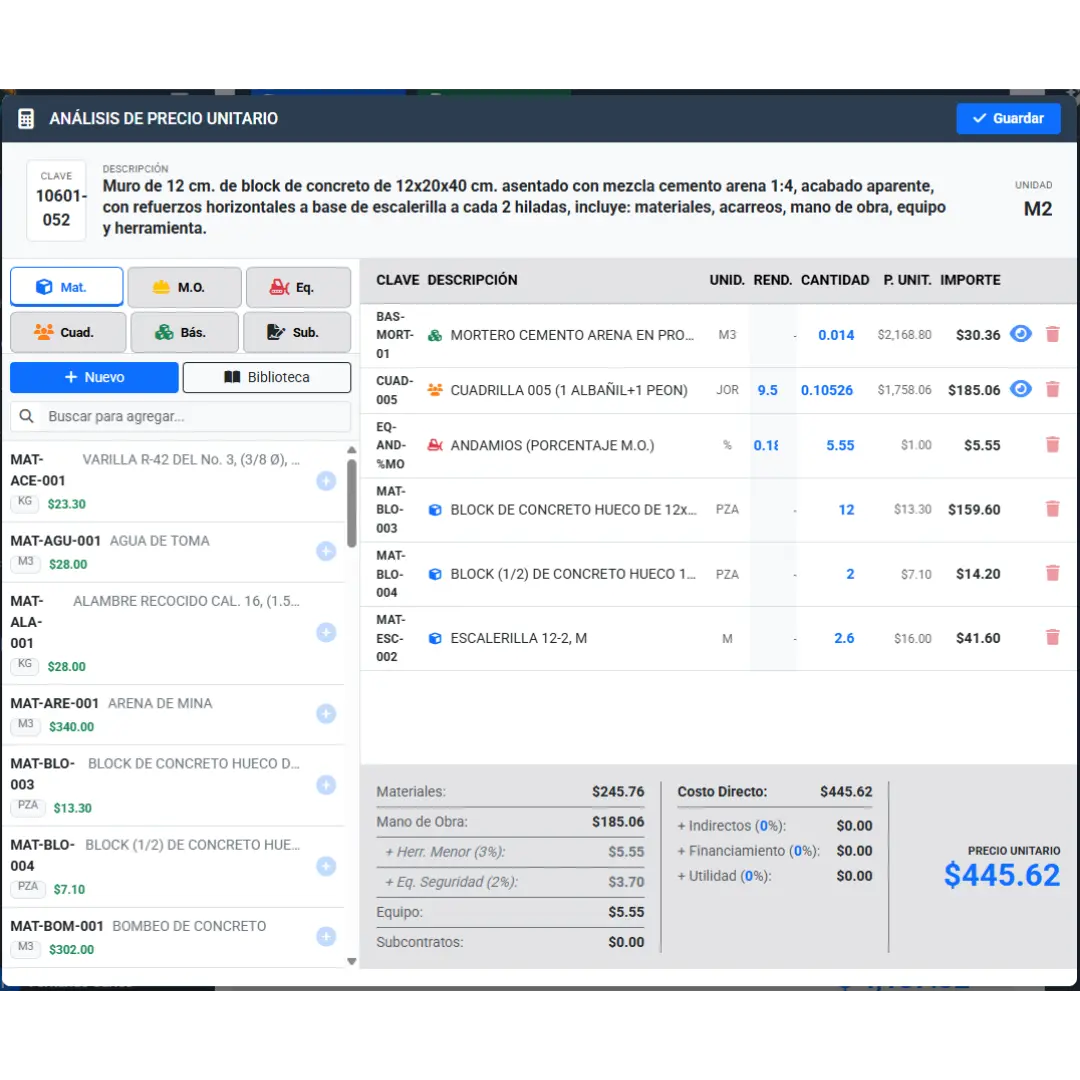
Task: Save the analysis with Guardar
Action: coord(1008,118)
